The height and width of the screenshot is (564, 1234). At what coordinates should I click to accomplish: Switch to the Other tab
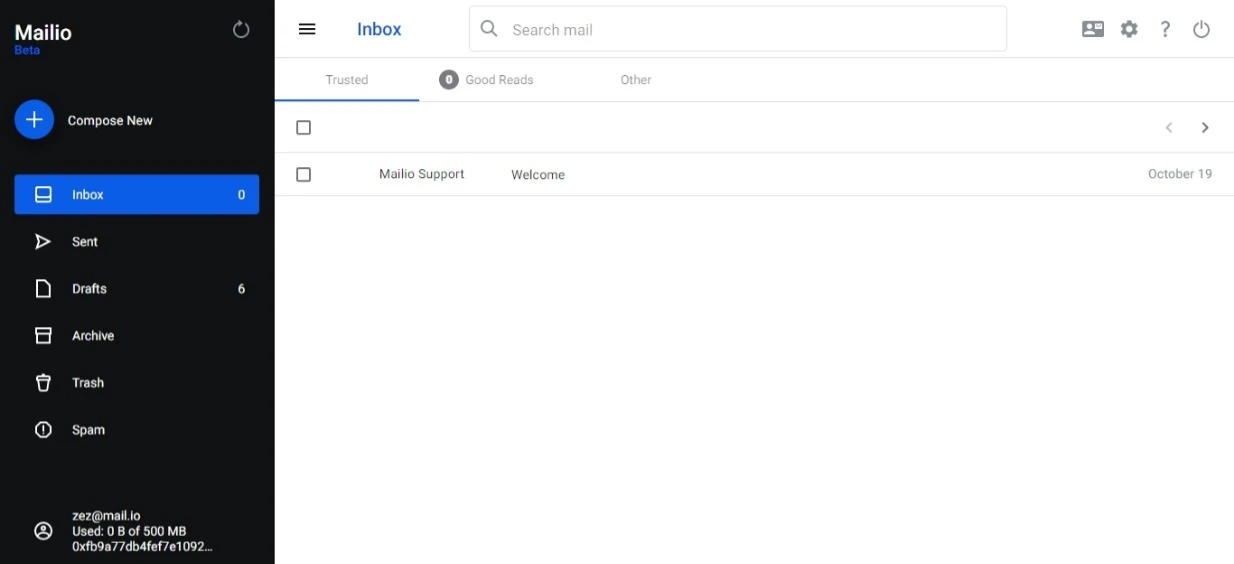pyautogui.click(x=635, y=80)
